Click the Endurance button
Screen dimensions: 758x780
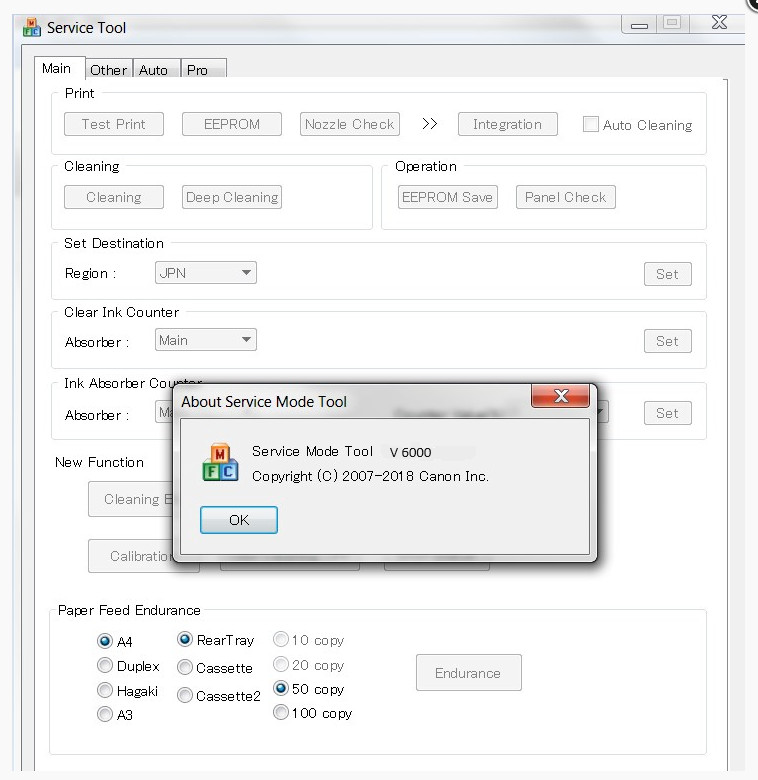pyautogui.click(x=469, y=673)
